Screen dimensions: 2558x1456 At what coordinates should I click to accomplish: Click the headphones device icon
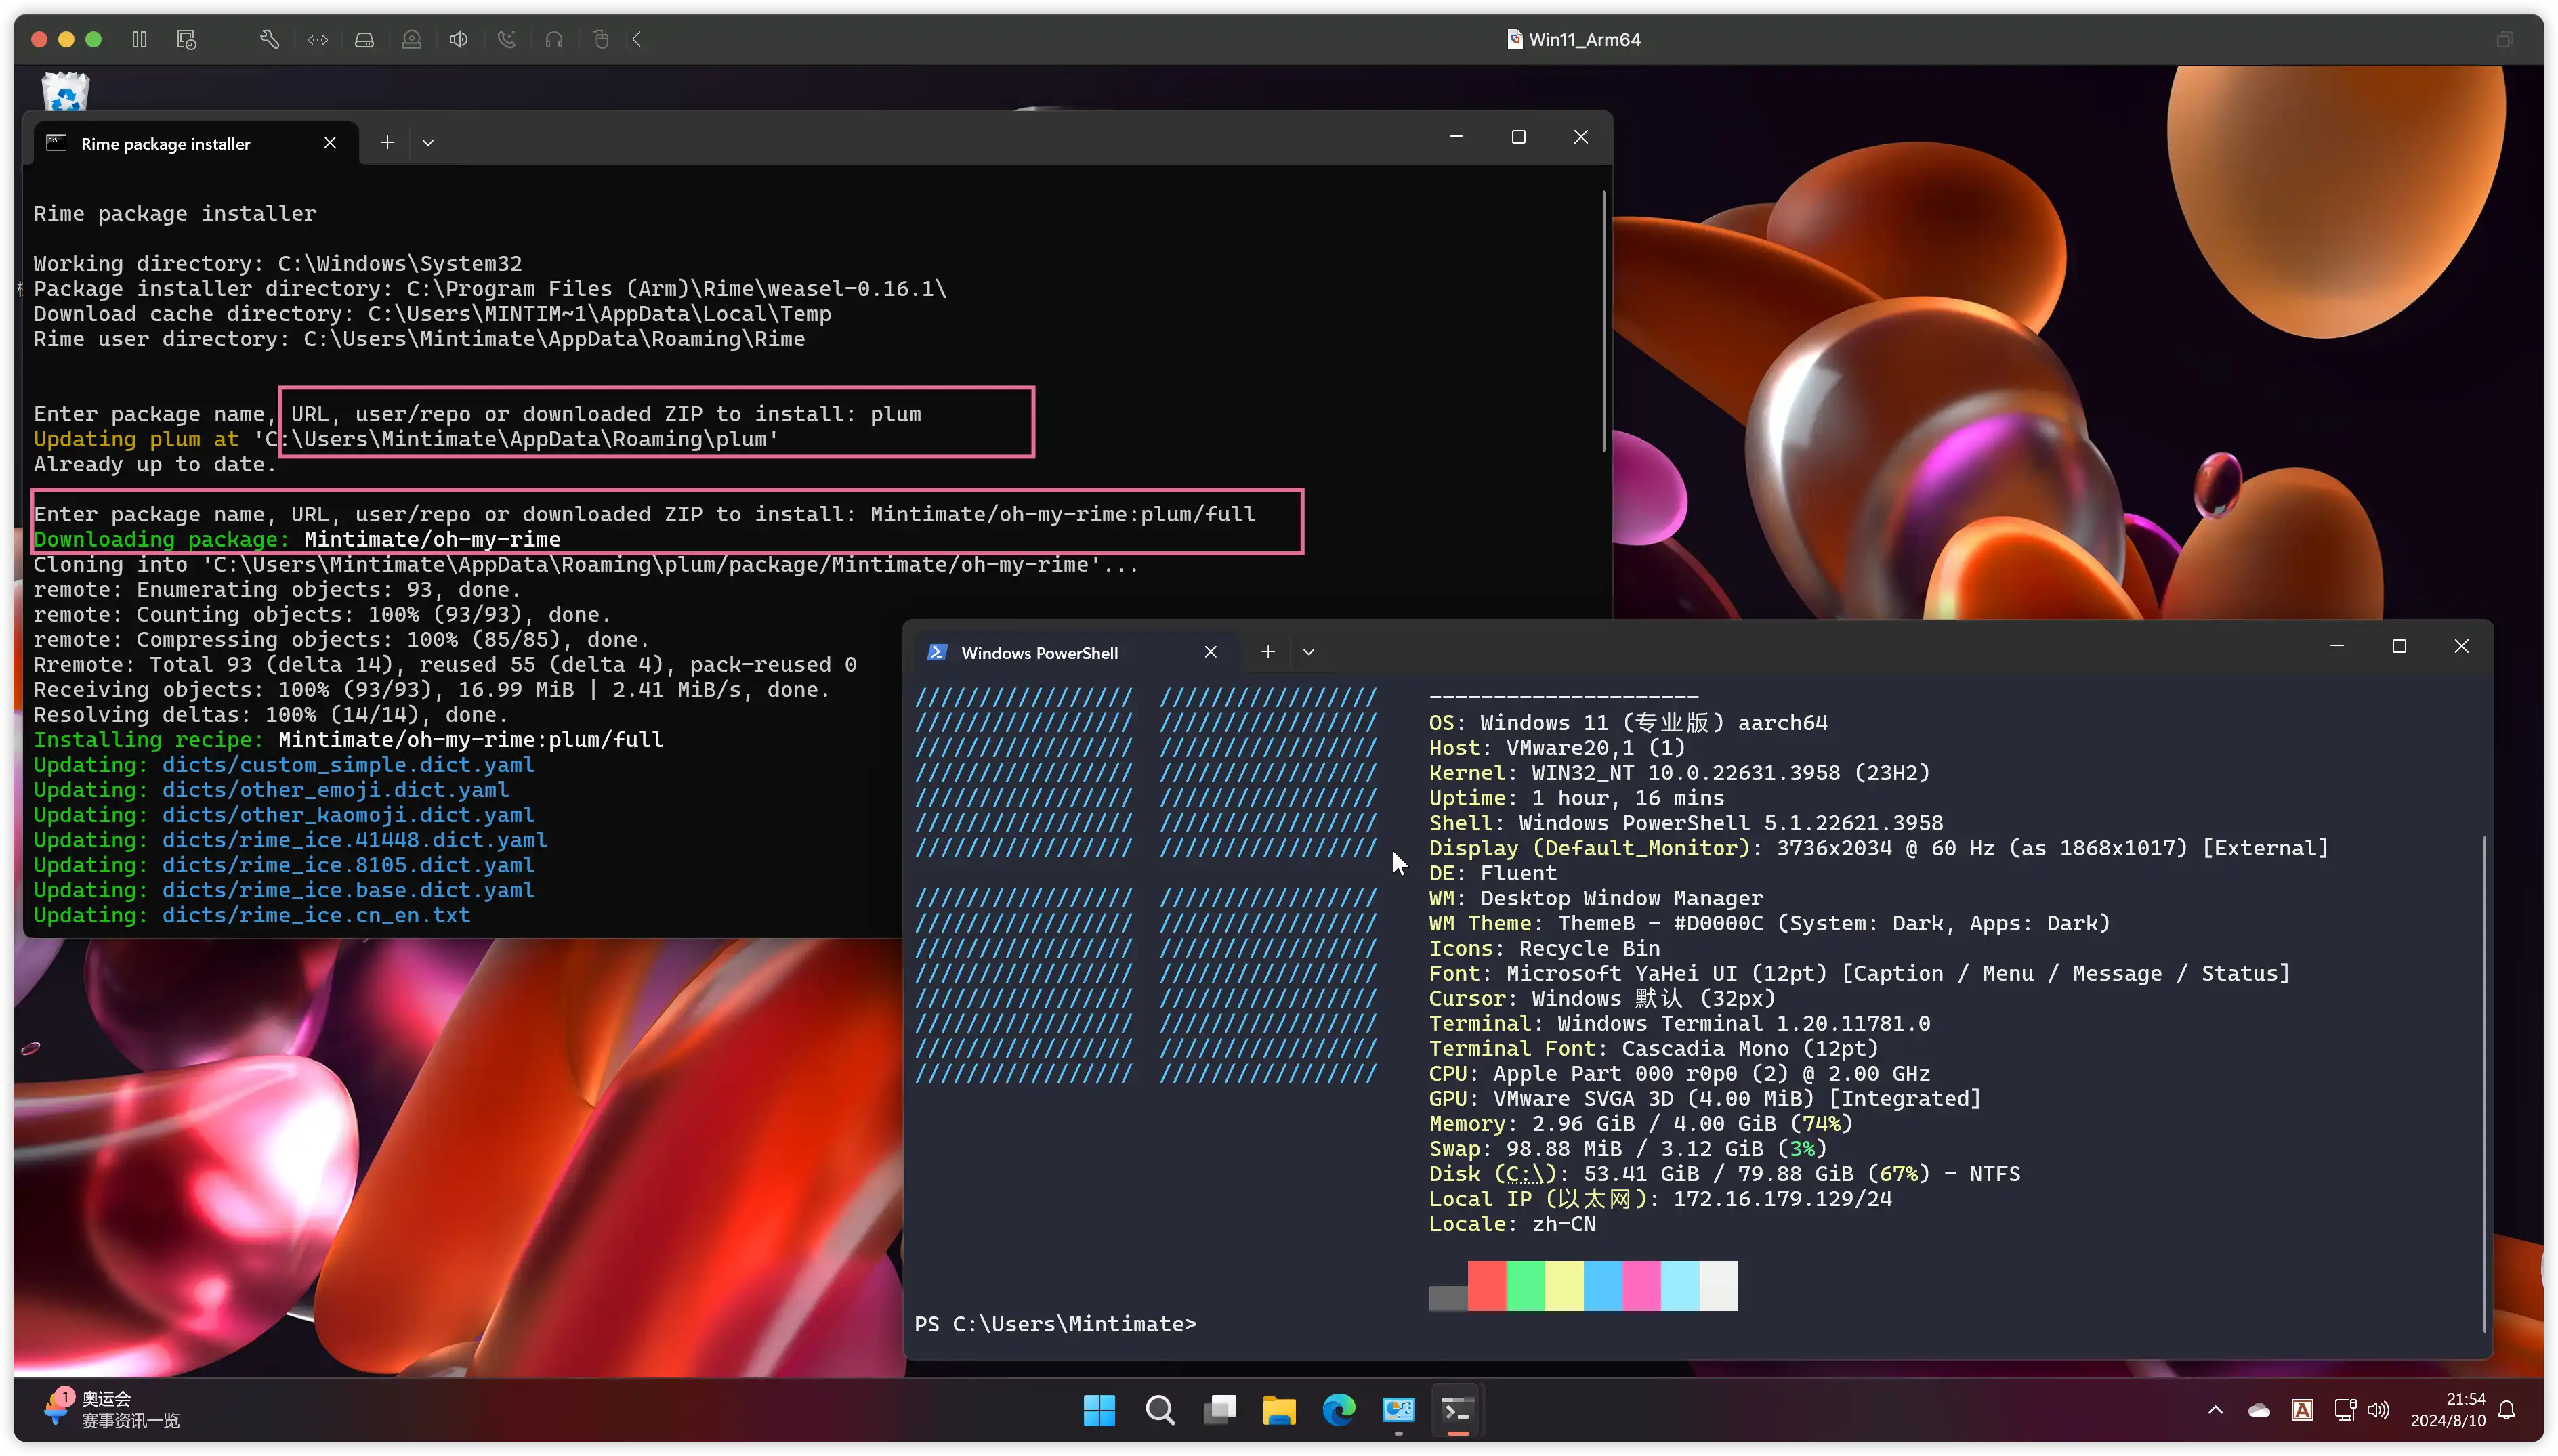click(554, 39)
